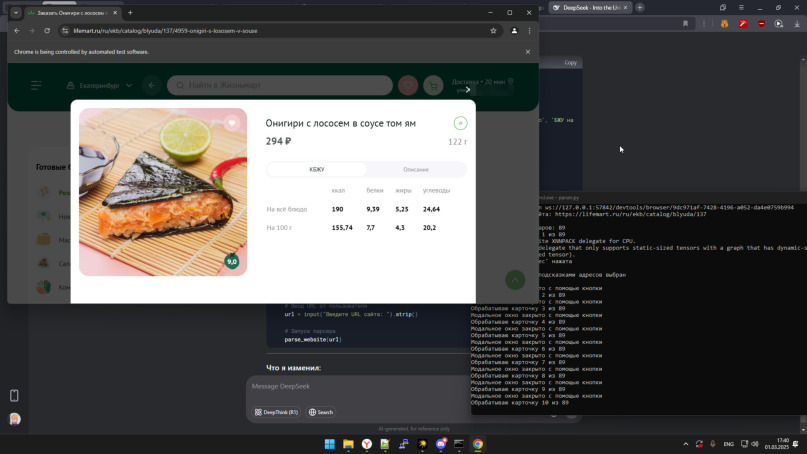Open the media play extension icon

(x=779, y=24)
